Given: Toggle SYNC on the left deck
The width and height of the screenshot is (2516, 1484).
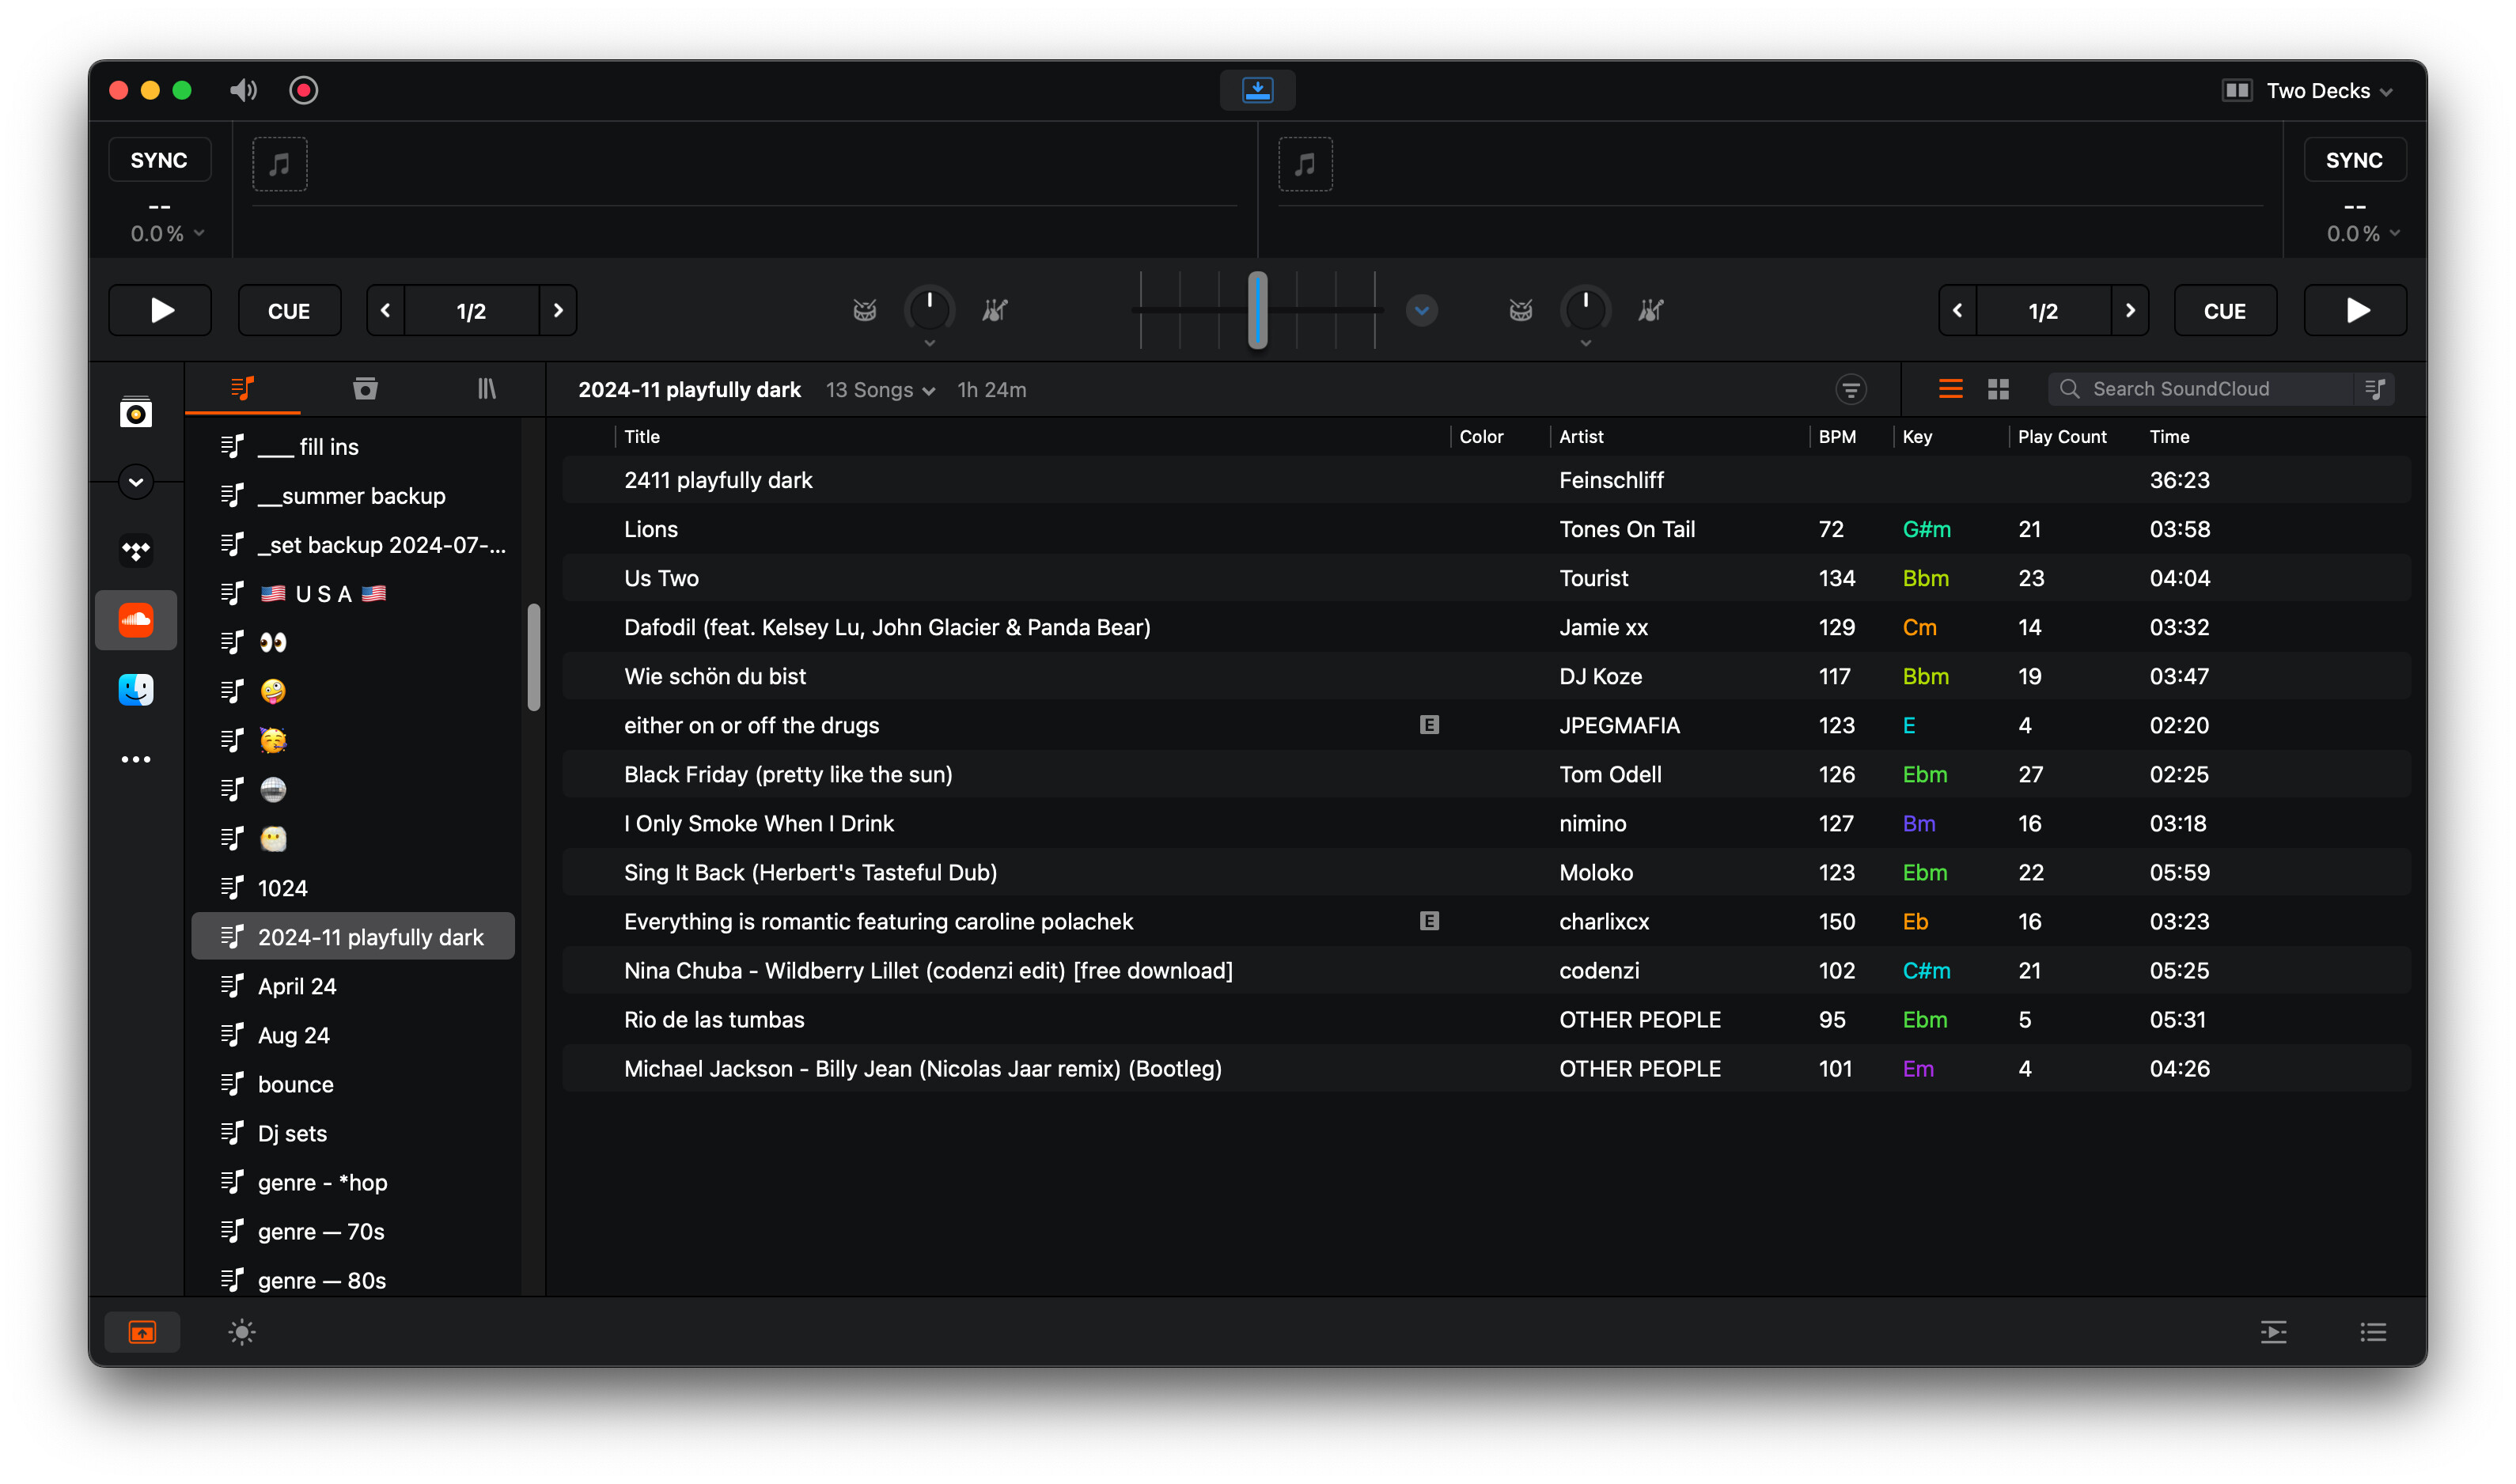Looking at the screenshot, I should (x=159, y=160).
